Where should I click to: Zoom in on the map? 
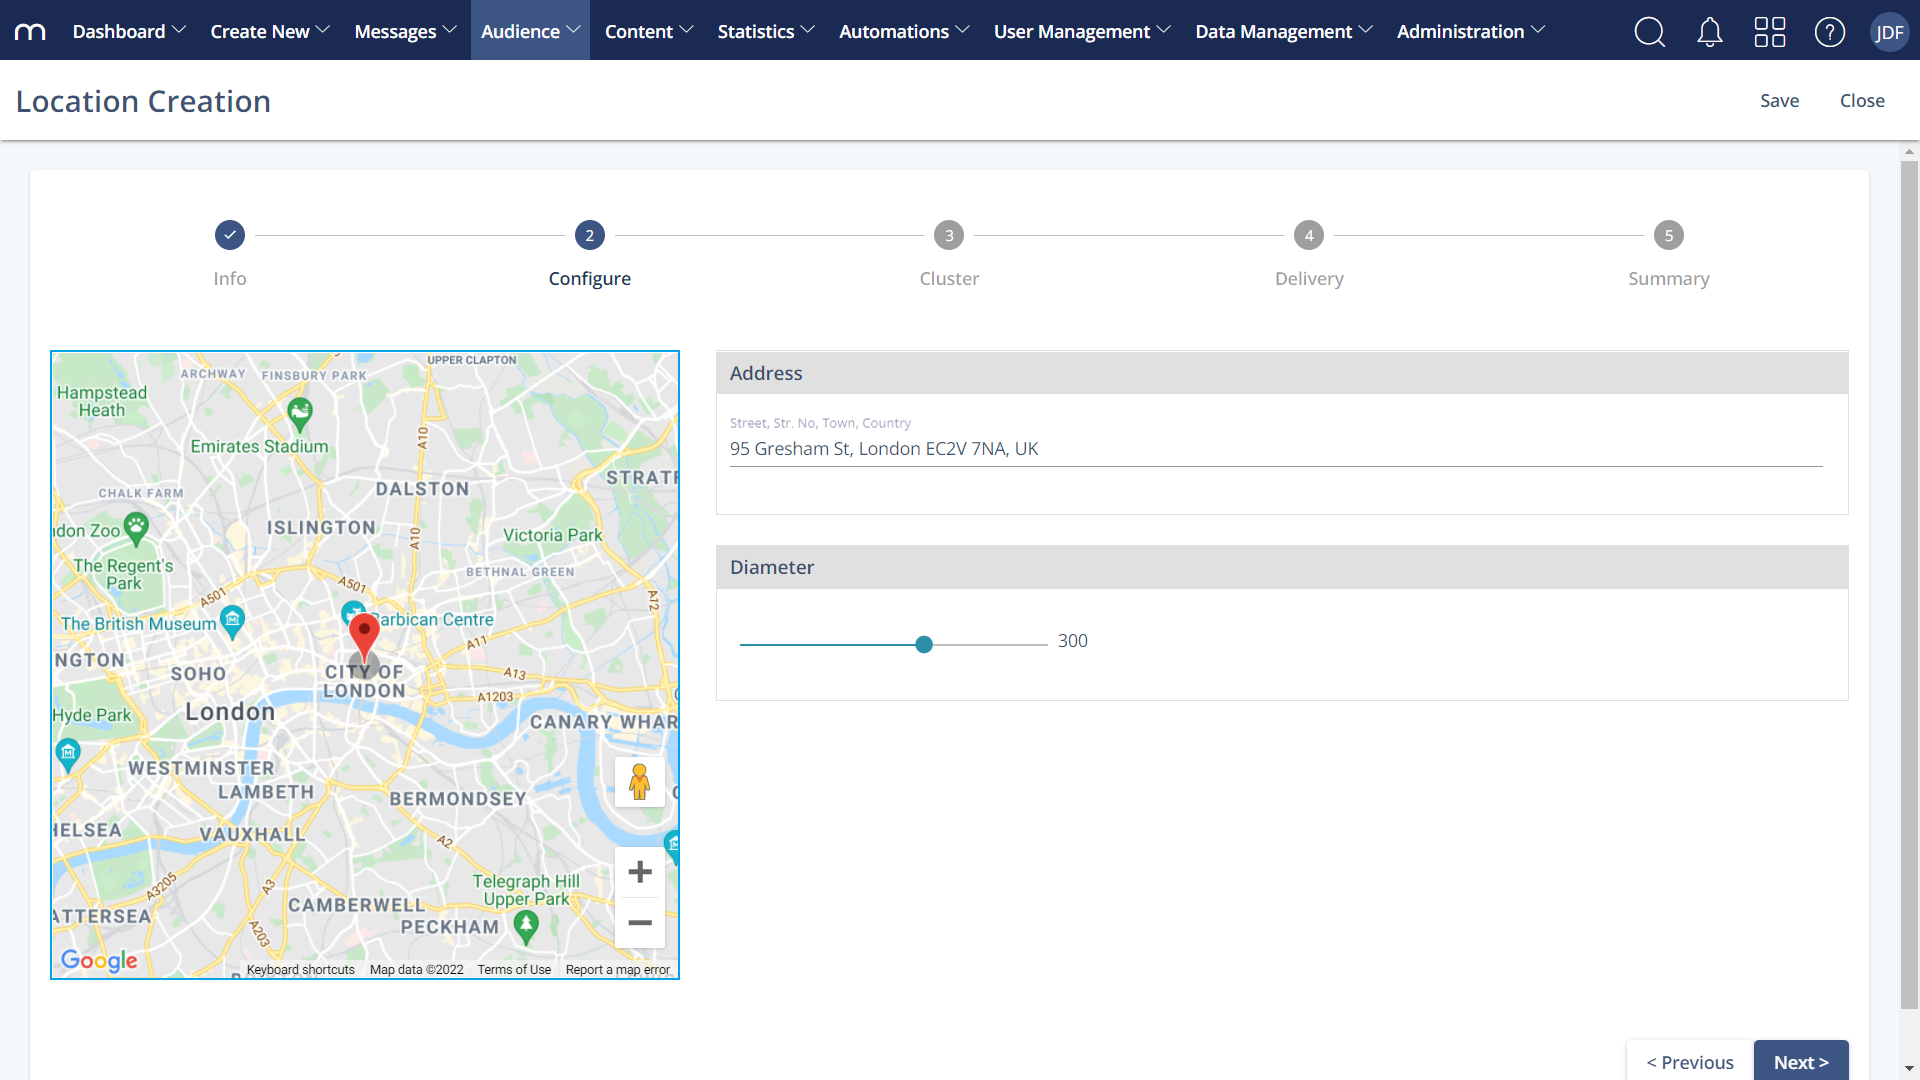point(640,872)
